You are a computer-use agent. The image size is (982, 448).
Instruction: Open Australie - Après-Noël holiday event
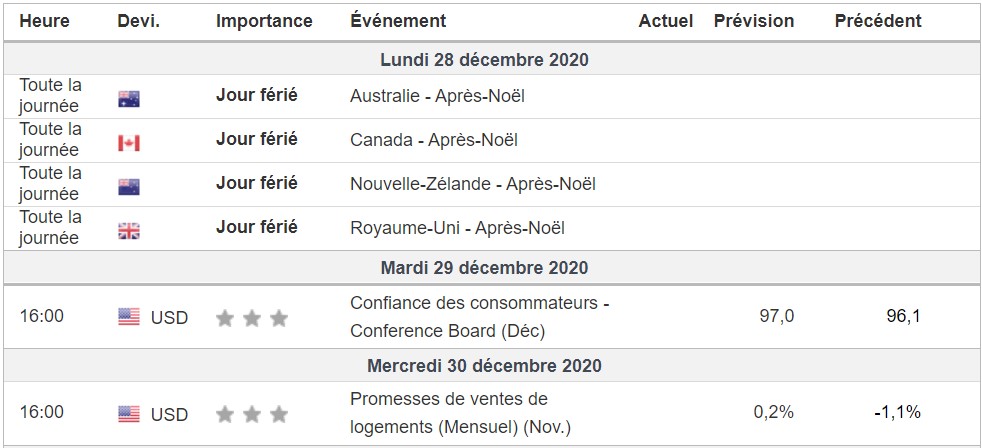pyautogui.click(x=437, y=97)
